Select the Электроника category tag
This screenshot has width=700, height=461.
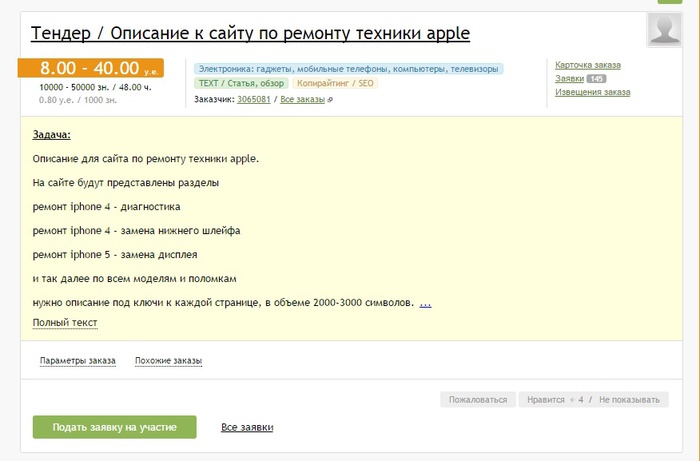[x=349, y=69]
